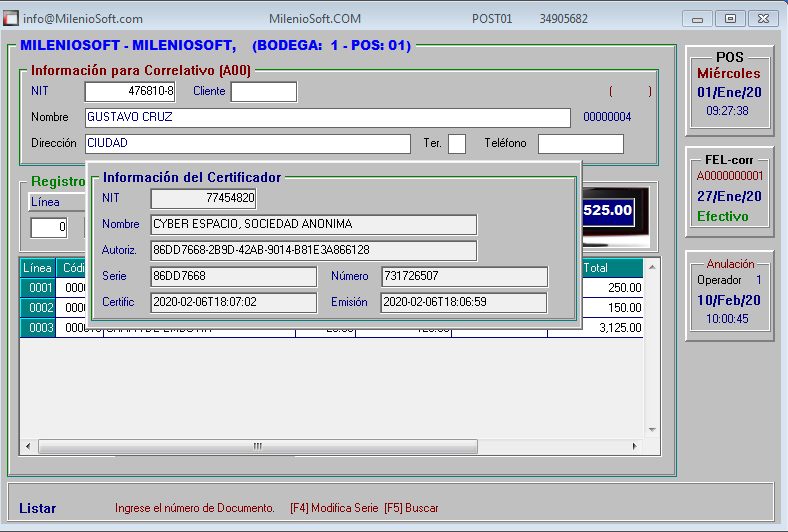Click the POS clock 09:27:38

(727, 111)
